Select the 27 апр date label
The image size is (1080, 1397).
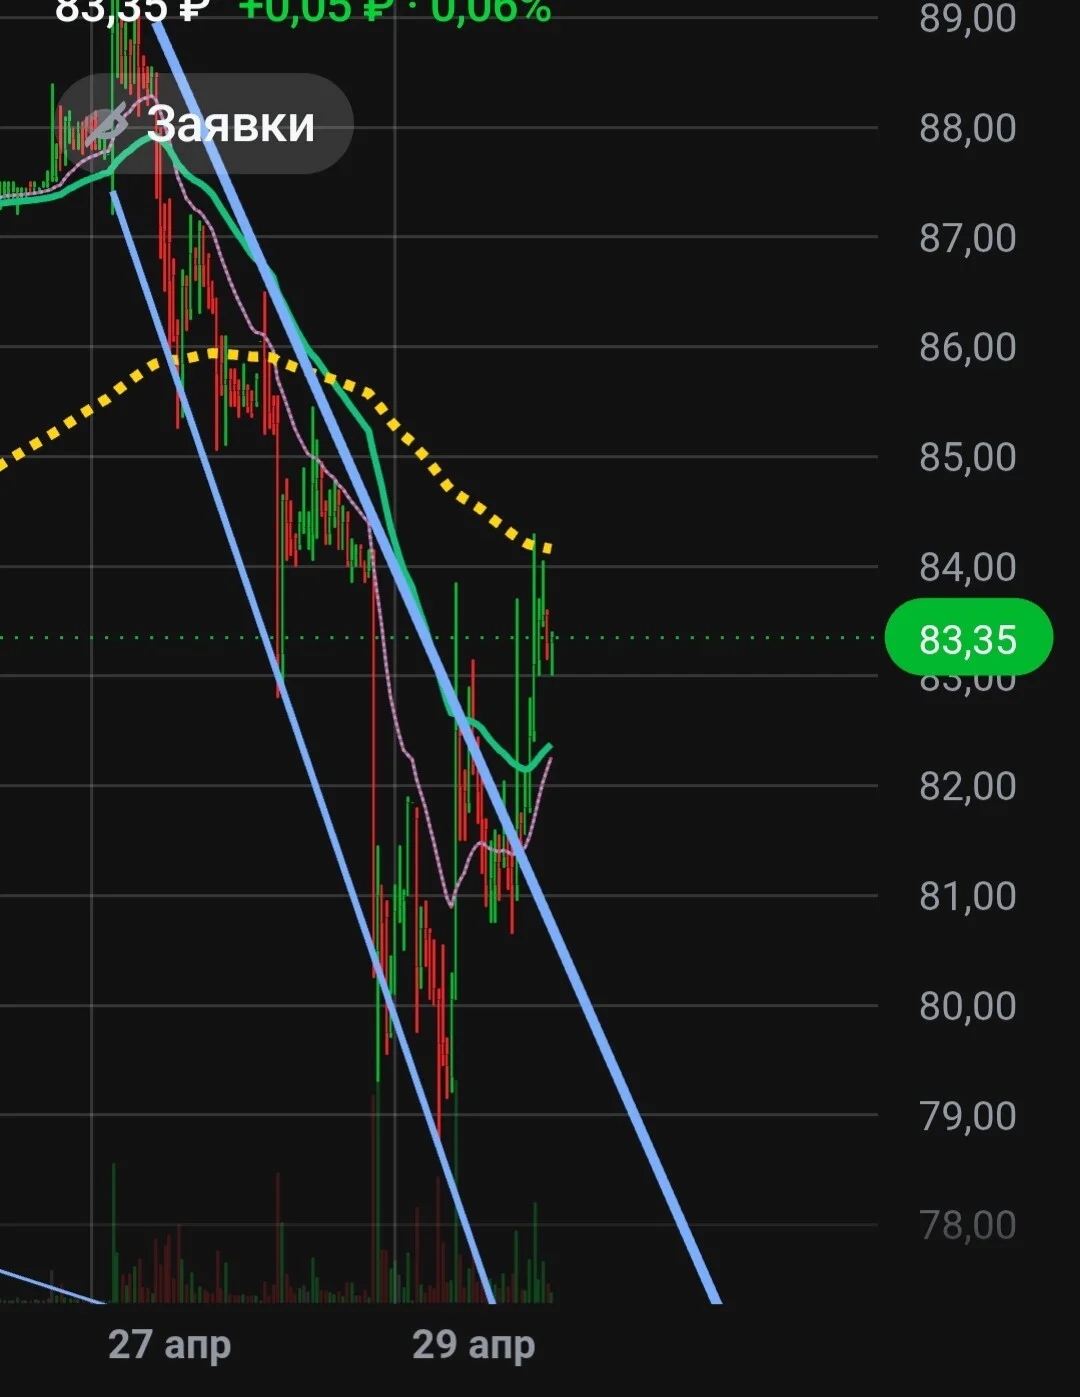coord(169,1345)
